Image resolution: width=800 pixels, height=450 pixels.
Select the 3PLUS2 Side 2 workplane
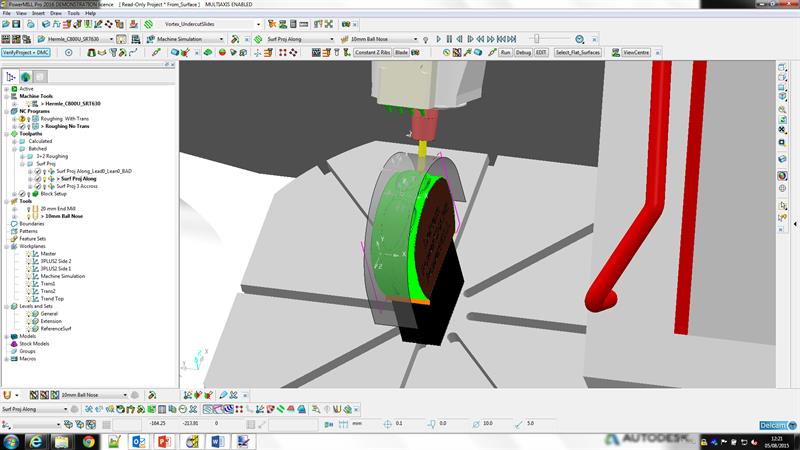coord(56,261)
